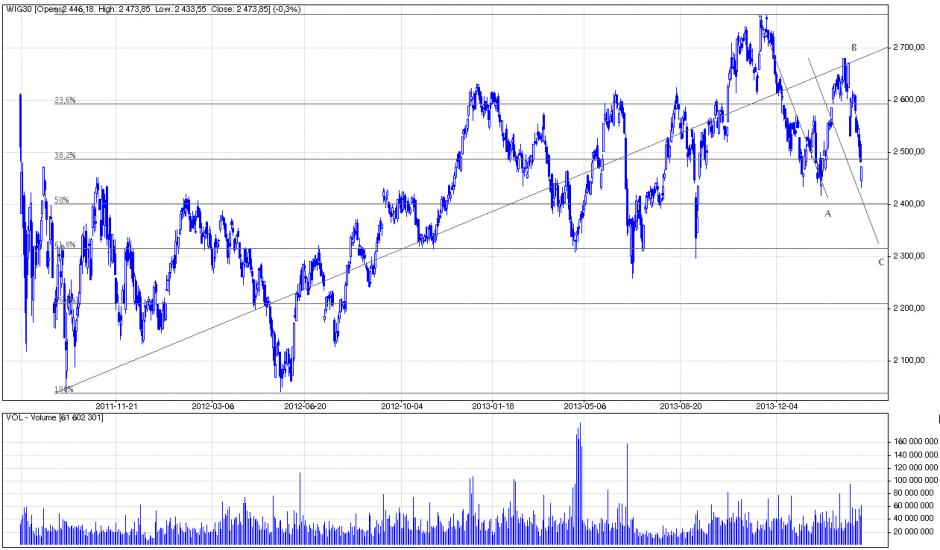Select the 2 400,00 price axis value

(912, 204)
